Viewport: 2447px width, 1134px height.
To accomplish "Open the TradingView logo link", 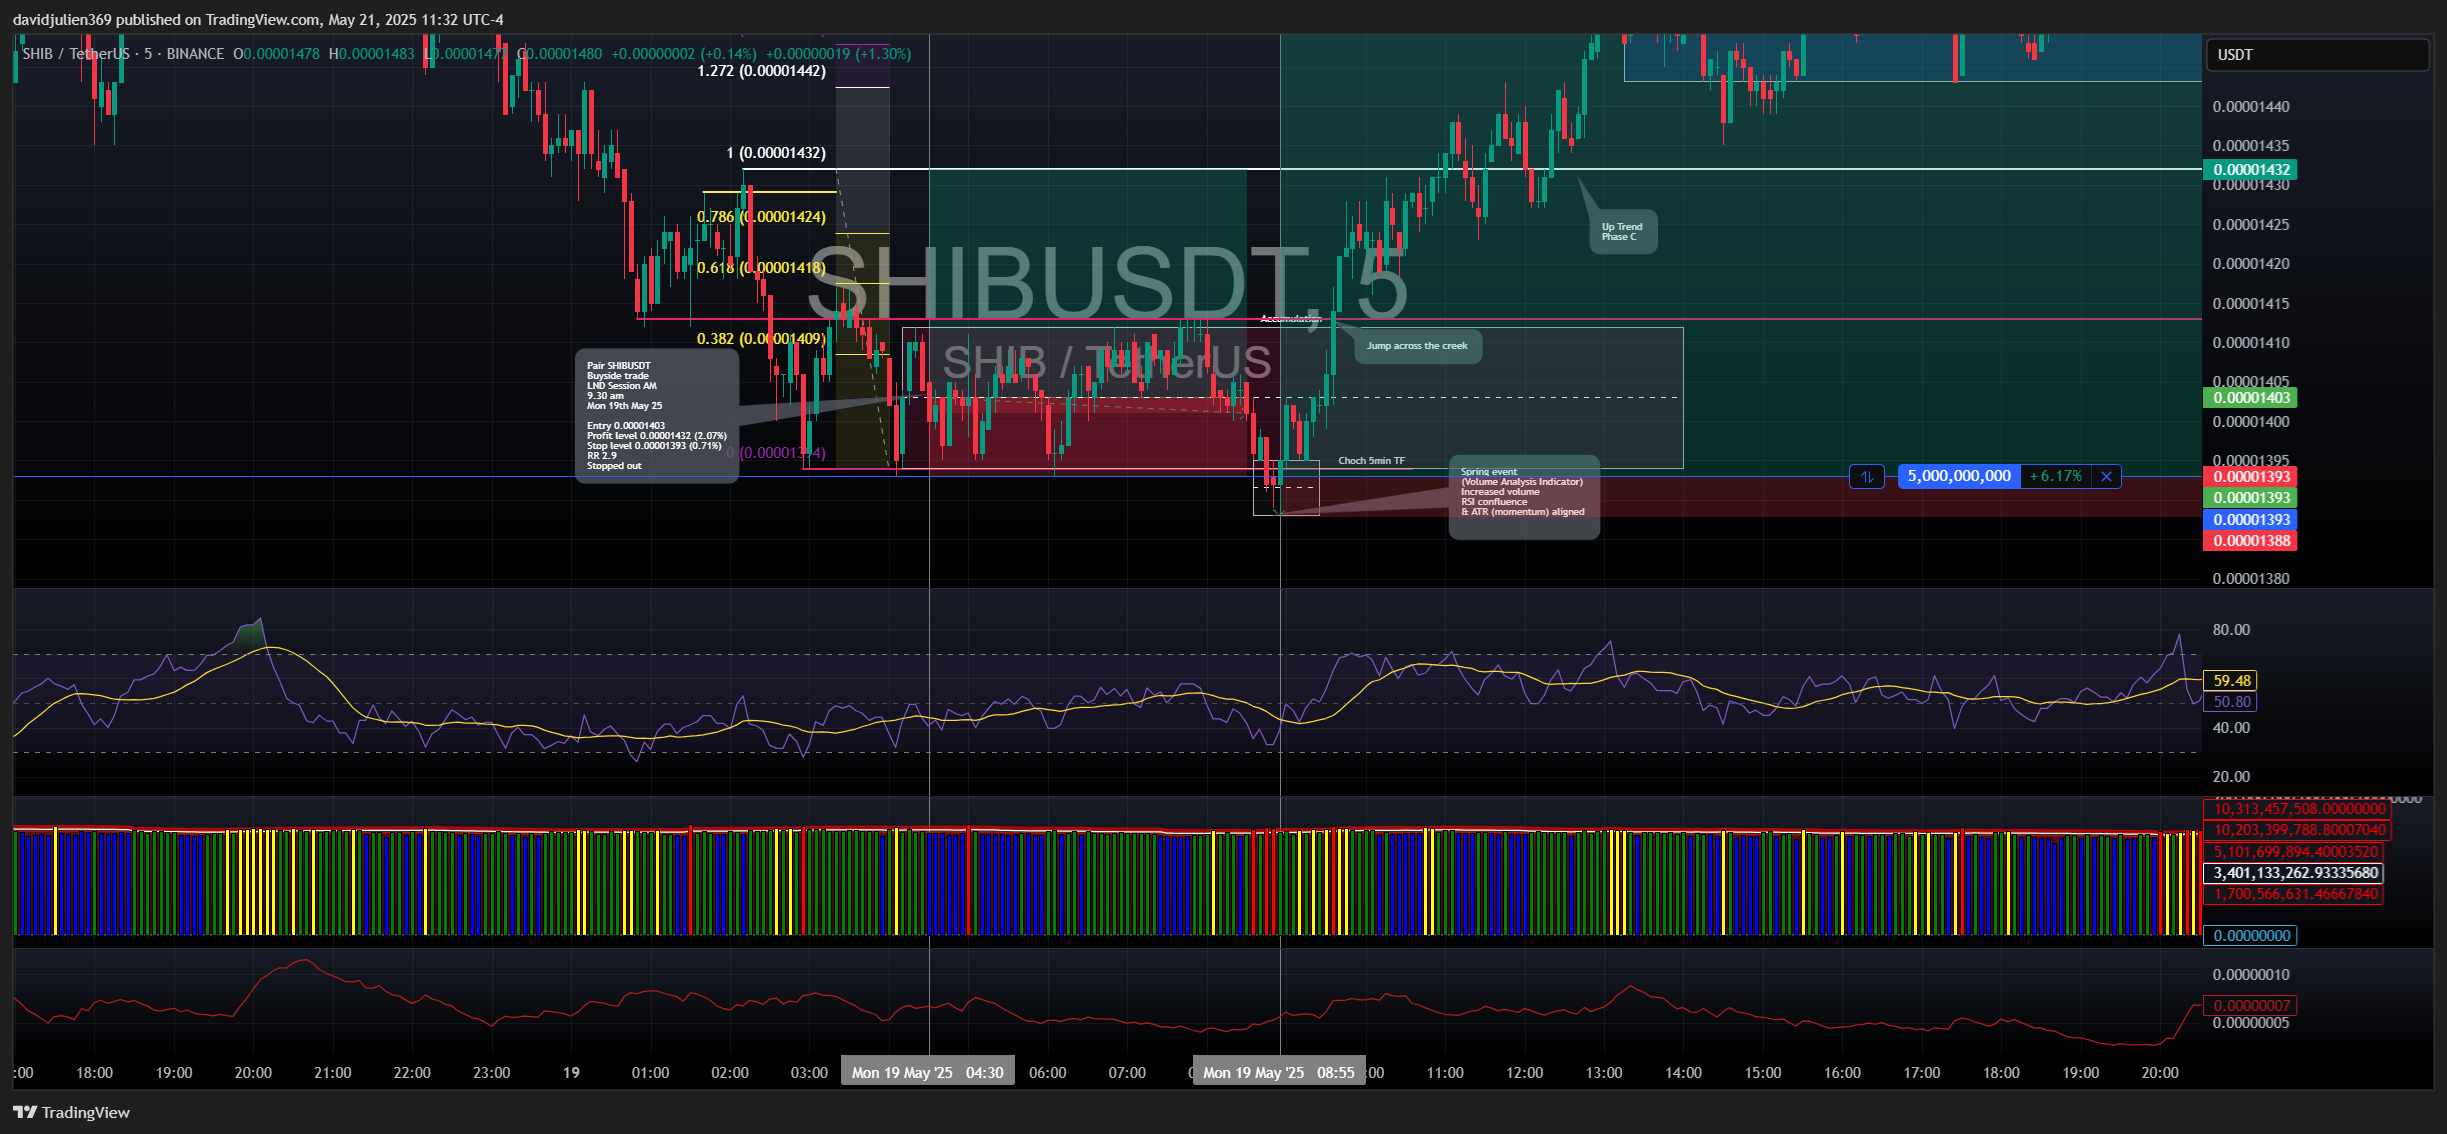I will [71, 1112].
